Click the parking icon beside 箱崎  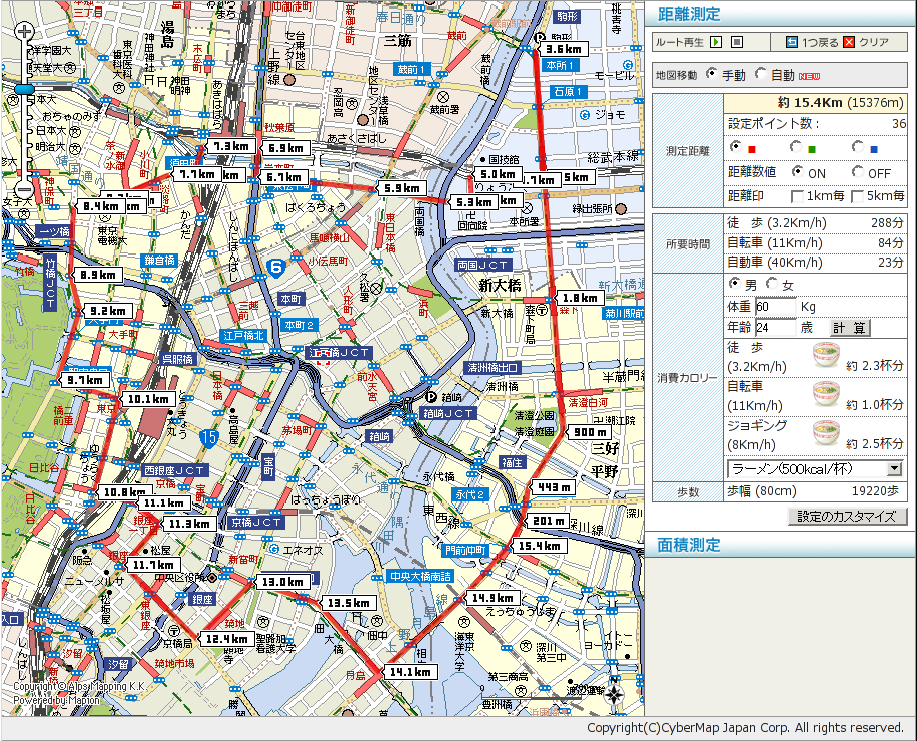pos(432,397)
